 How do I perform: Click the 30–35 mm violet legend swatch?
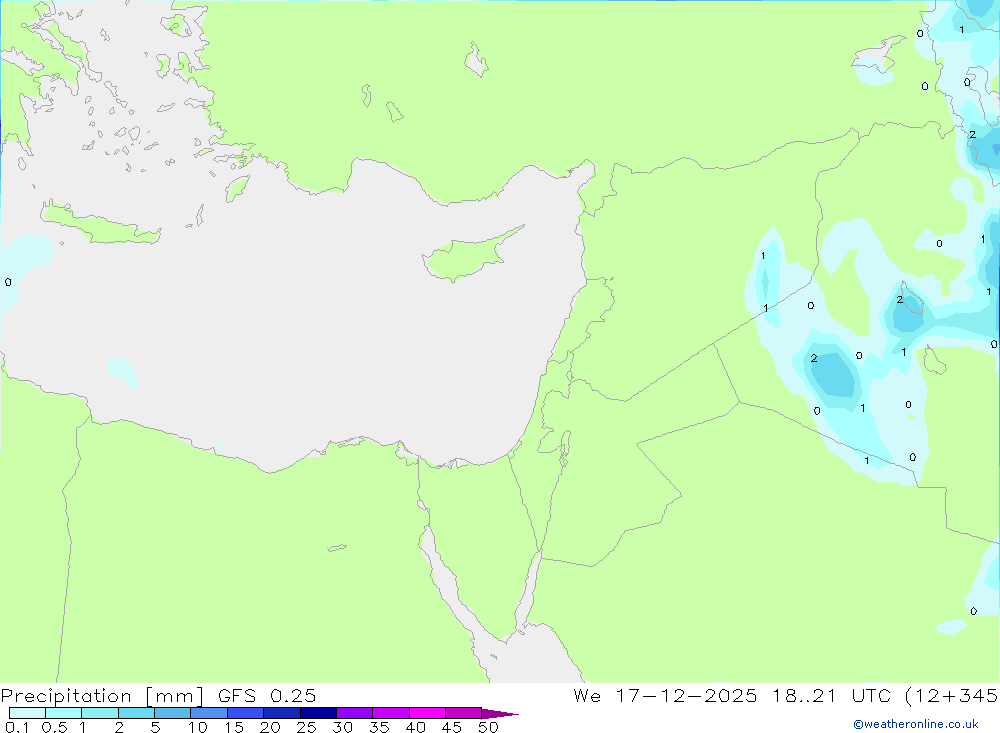(355, 713)
